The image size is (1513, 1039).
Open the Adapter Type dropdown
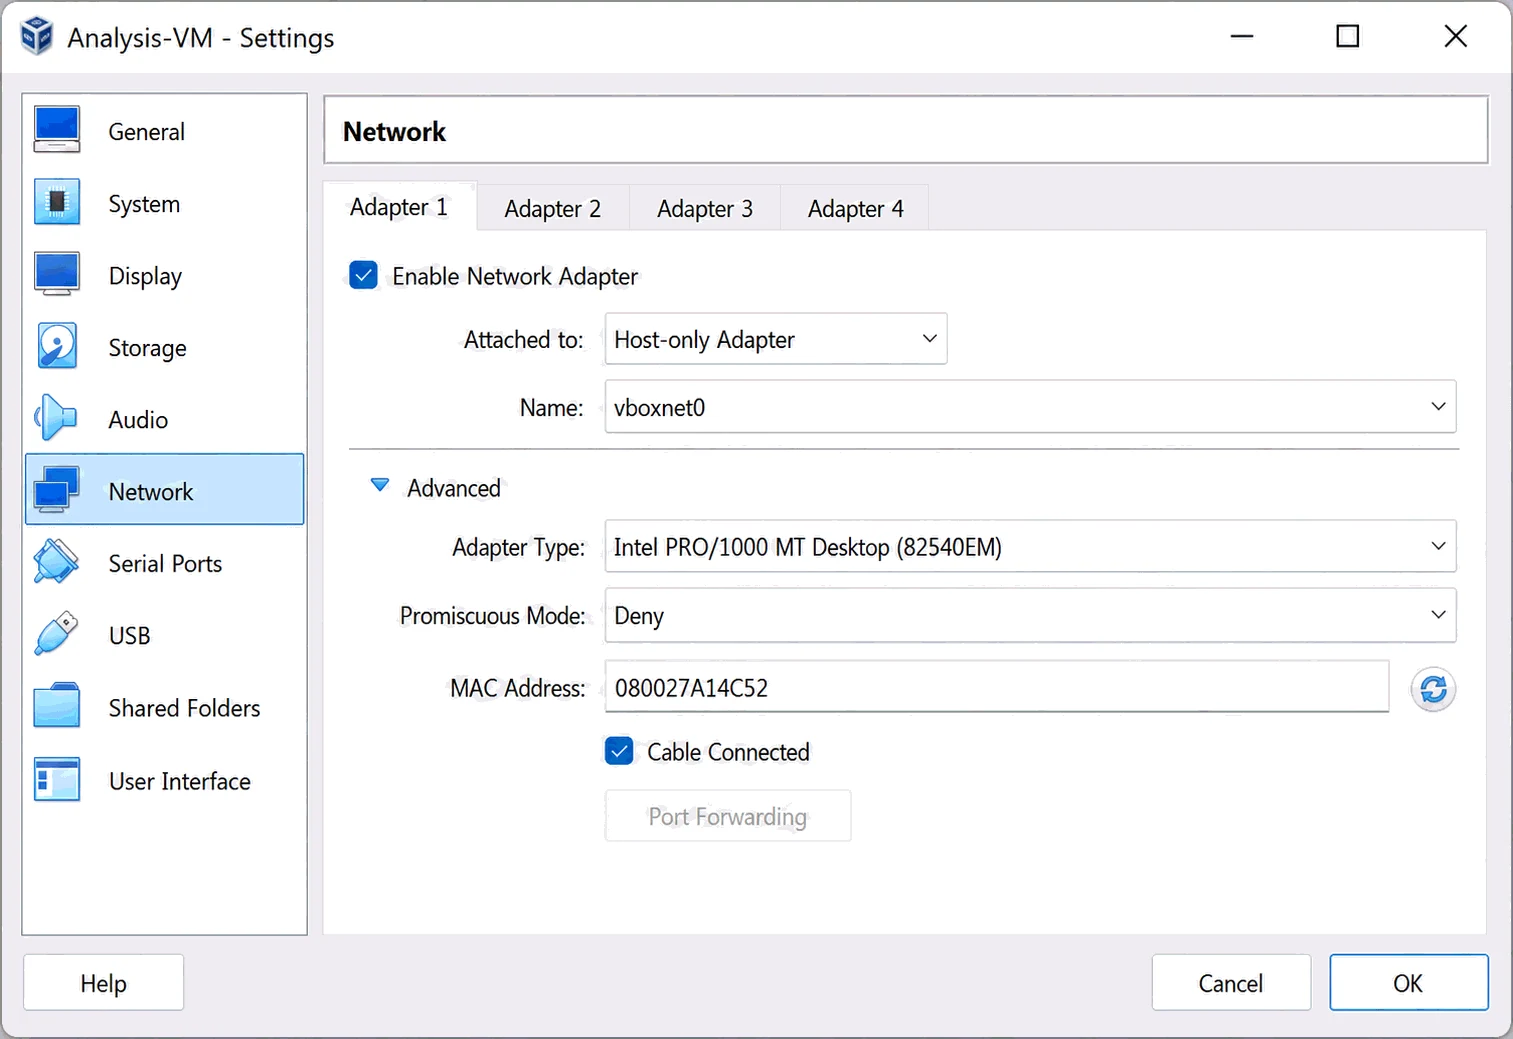(x=1030, y=546)
